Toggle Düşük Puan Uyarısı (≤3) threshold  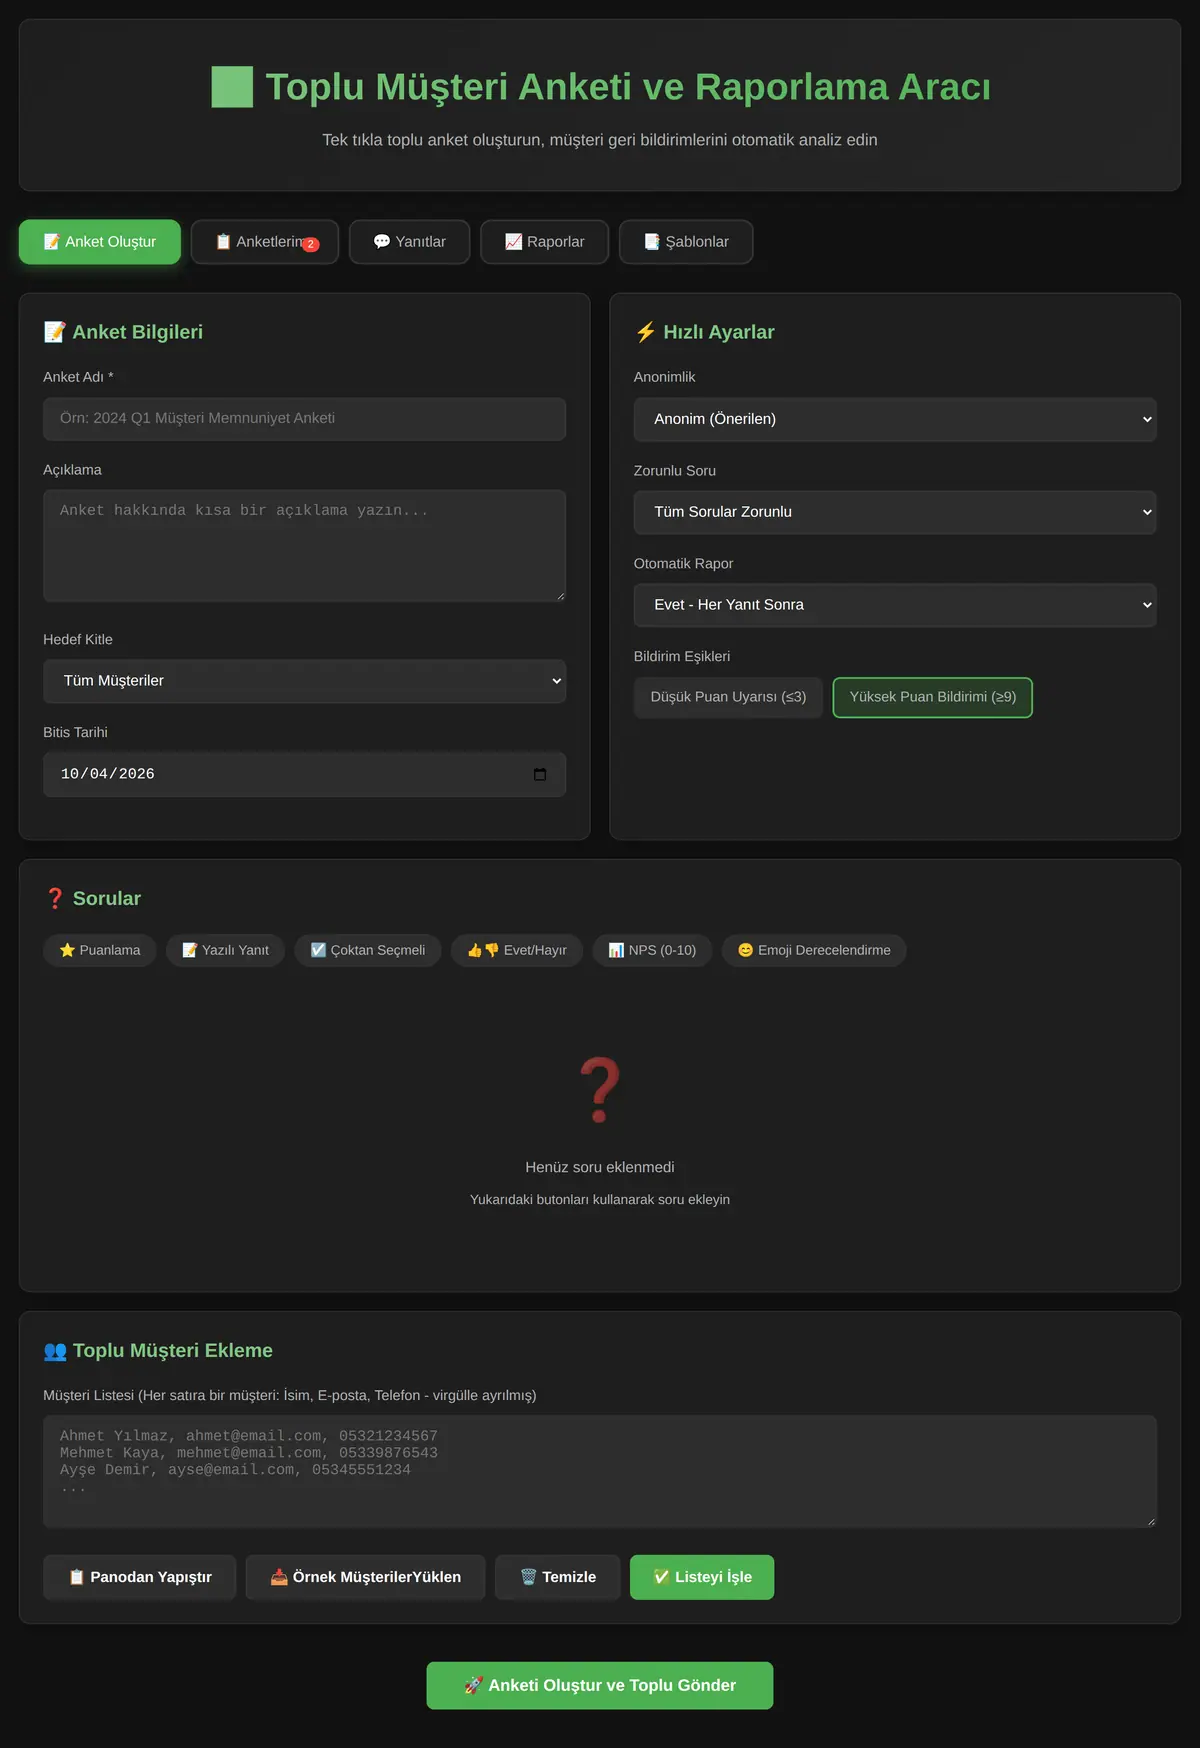pyautogui.click(x=728, y=697)
